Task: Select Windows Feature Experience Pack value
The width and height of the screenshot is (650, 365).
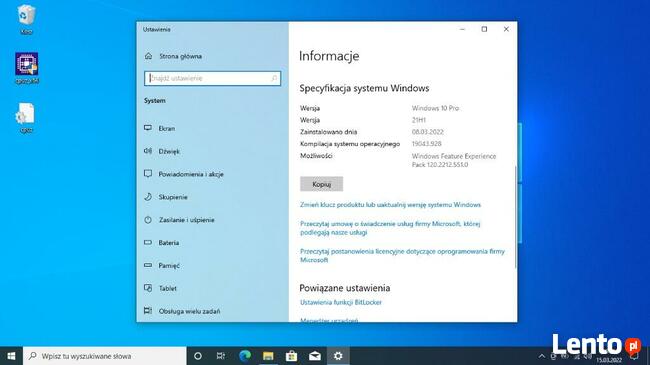Action: click(x=454, y=161)
